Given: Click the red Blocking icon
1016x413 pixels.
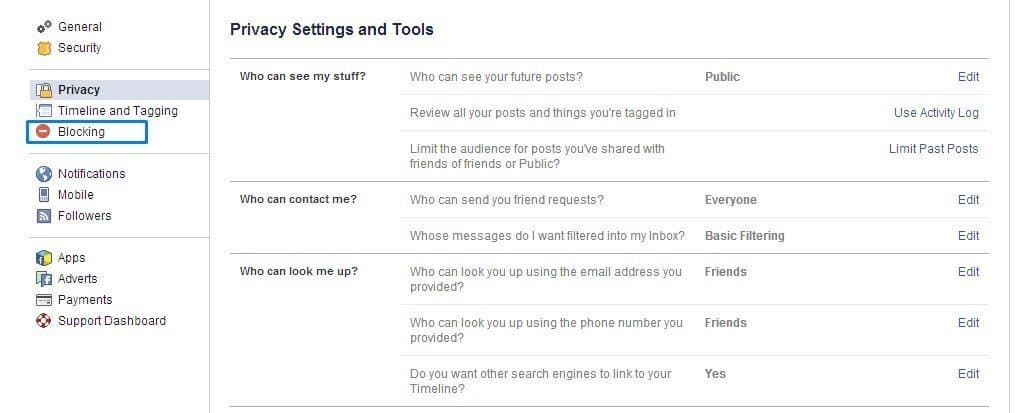Looking at the screenshot, I should coord(44,132).
